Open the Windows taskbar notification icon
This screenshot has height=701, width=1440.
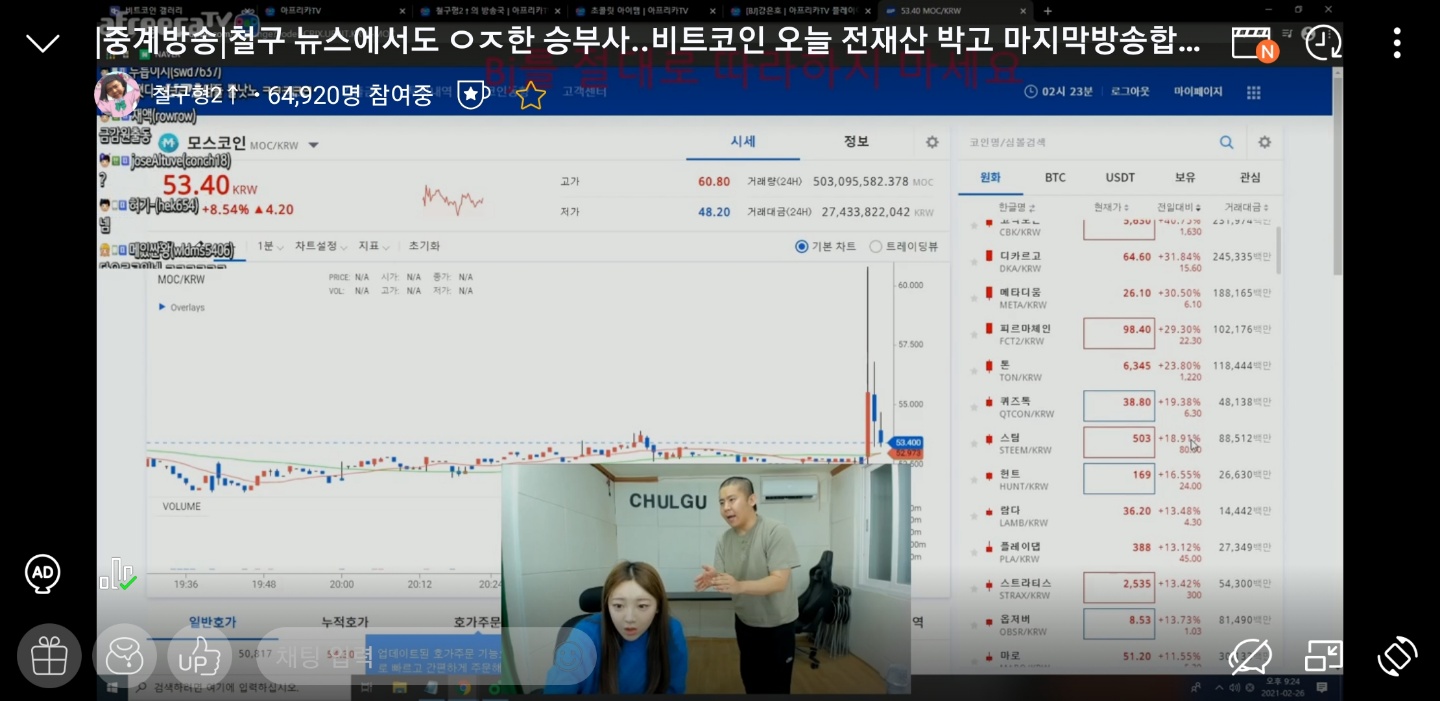(1322, 687)
